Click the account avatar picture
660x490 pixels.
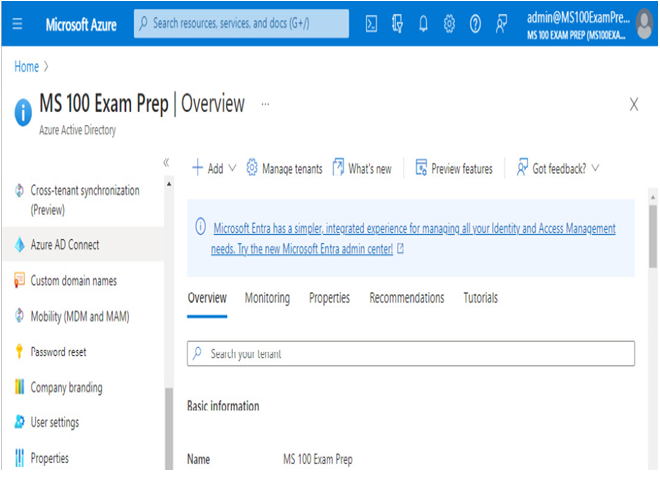pyautogui.click(x=644, y=24)
